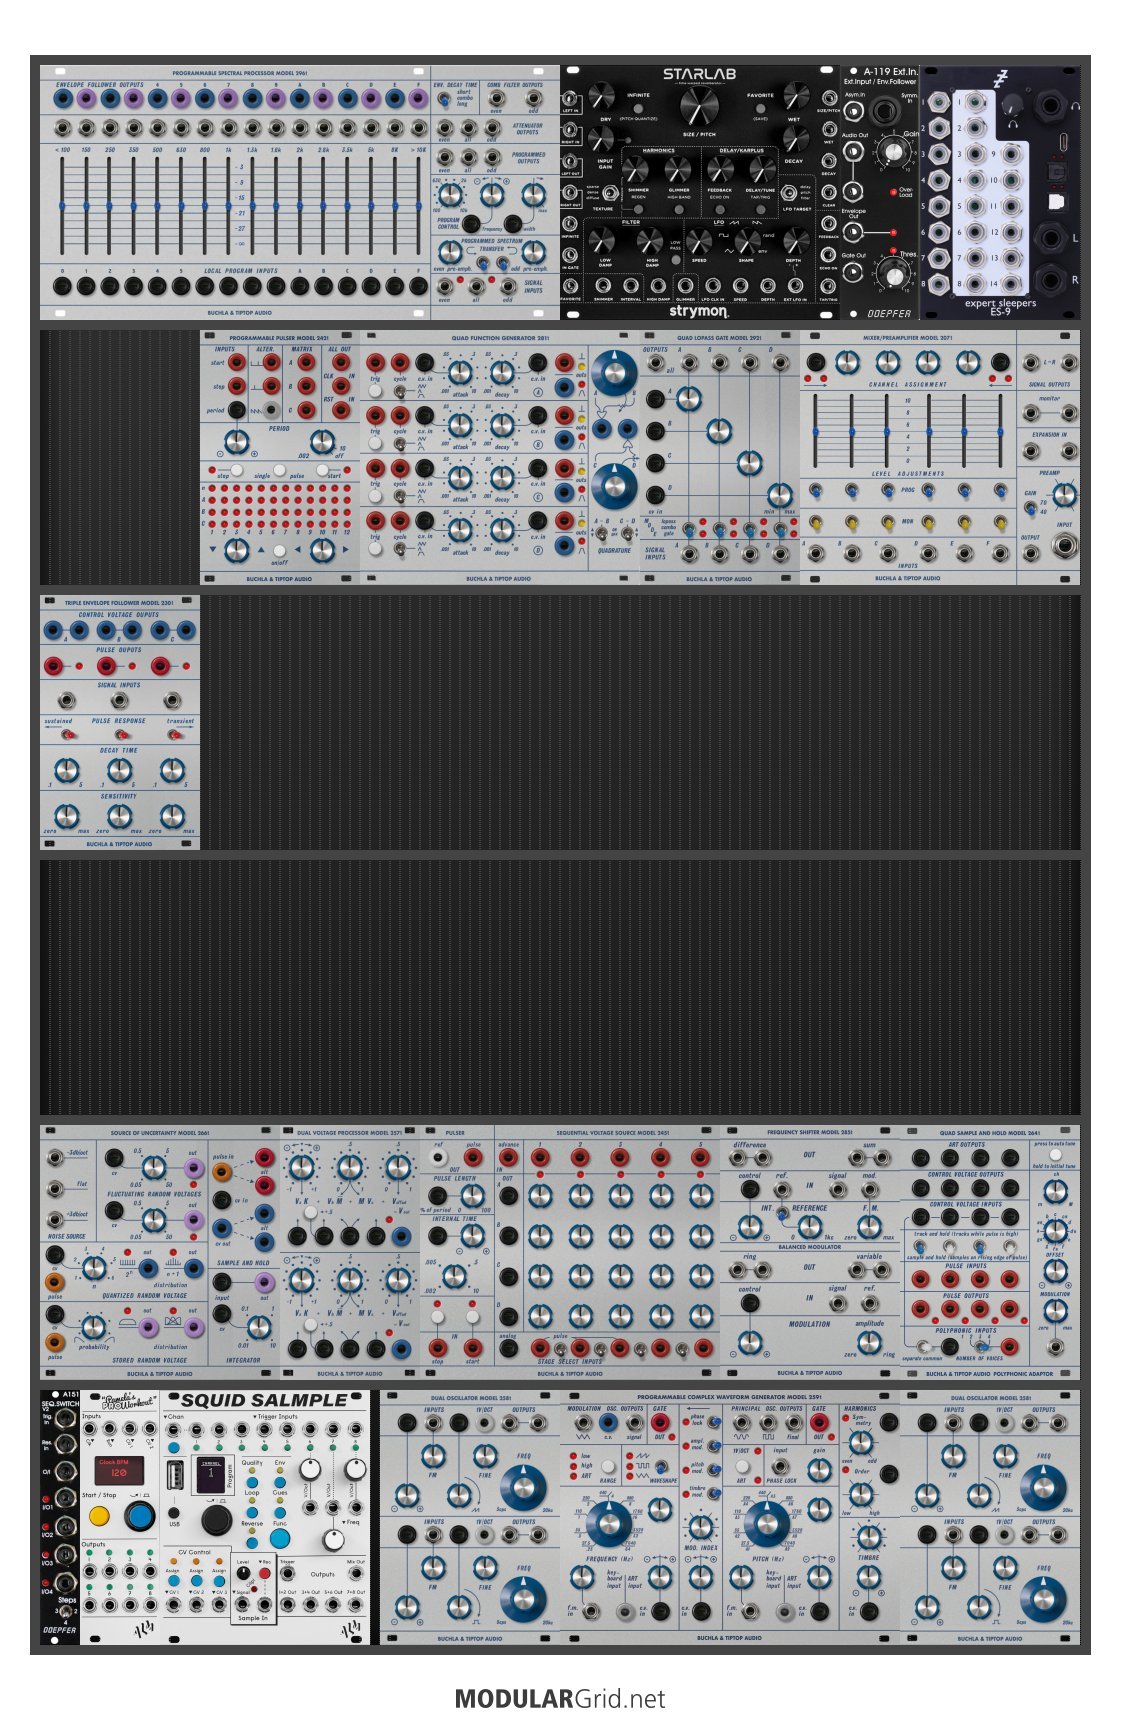This screenshot has width=1121, height=1720.
Task: Click the attack knob for channel A on 281t
Action: 460,372
